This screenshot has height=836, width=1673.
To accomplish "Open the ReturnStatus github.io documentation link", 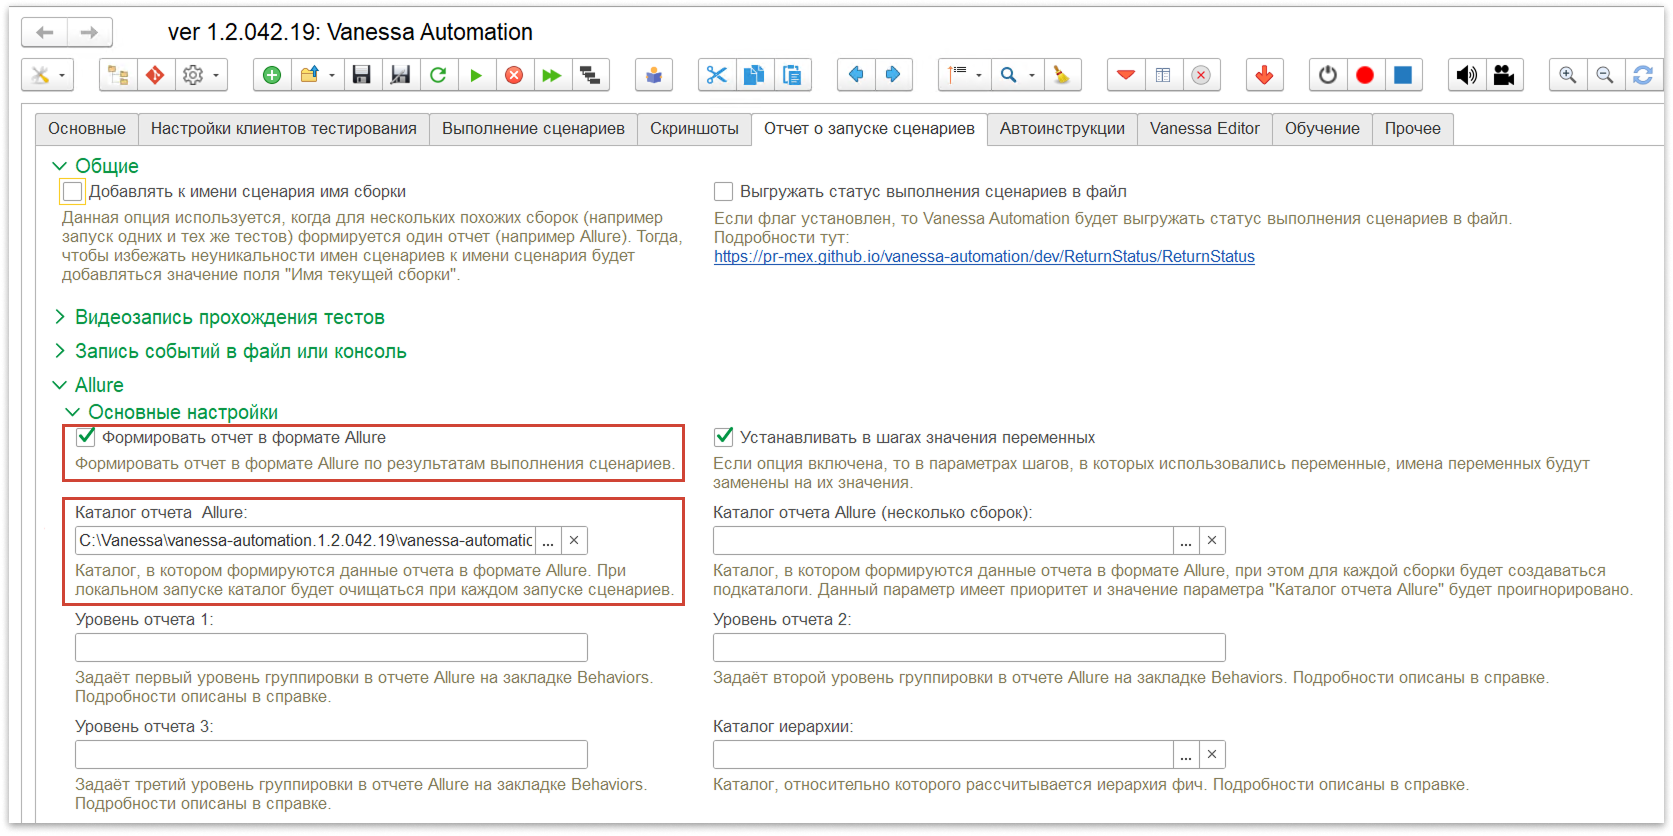I will (x=984, y=256).
